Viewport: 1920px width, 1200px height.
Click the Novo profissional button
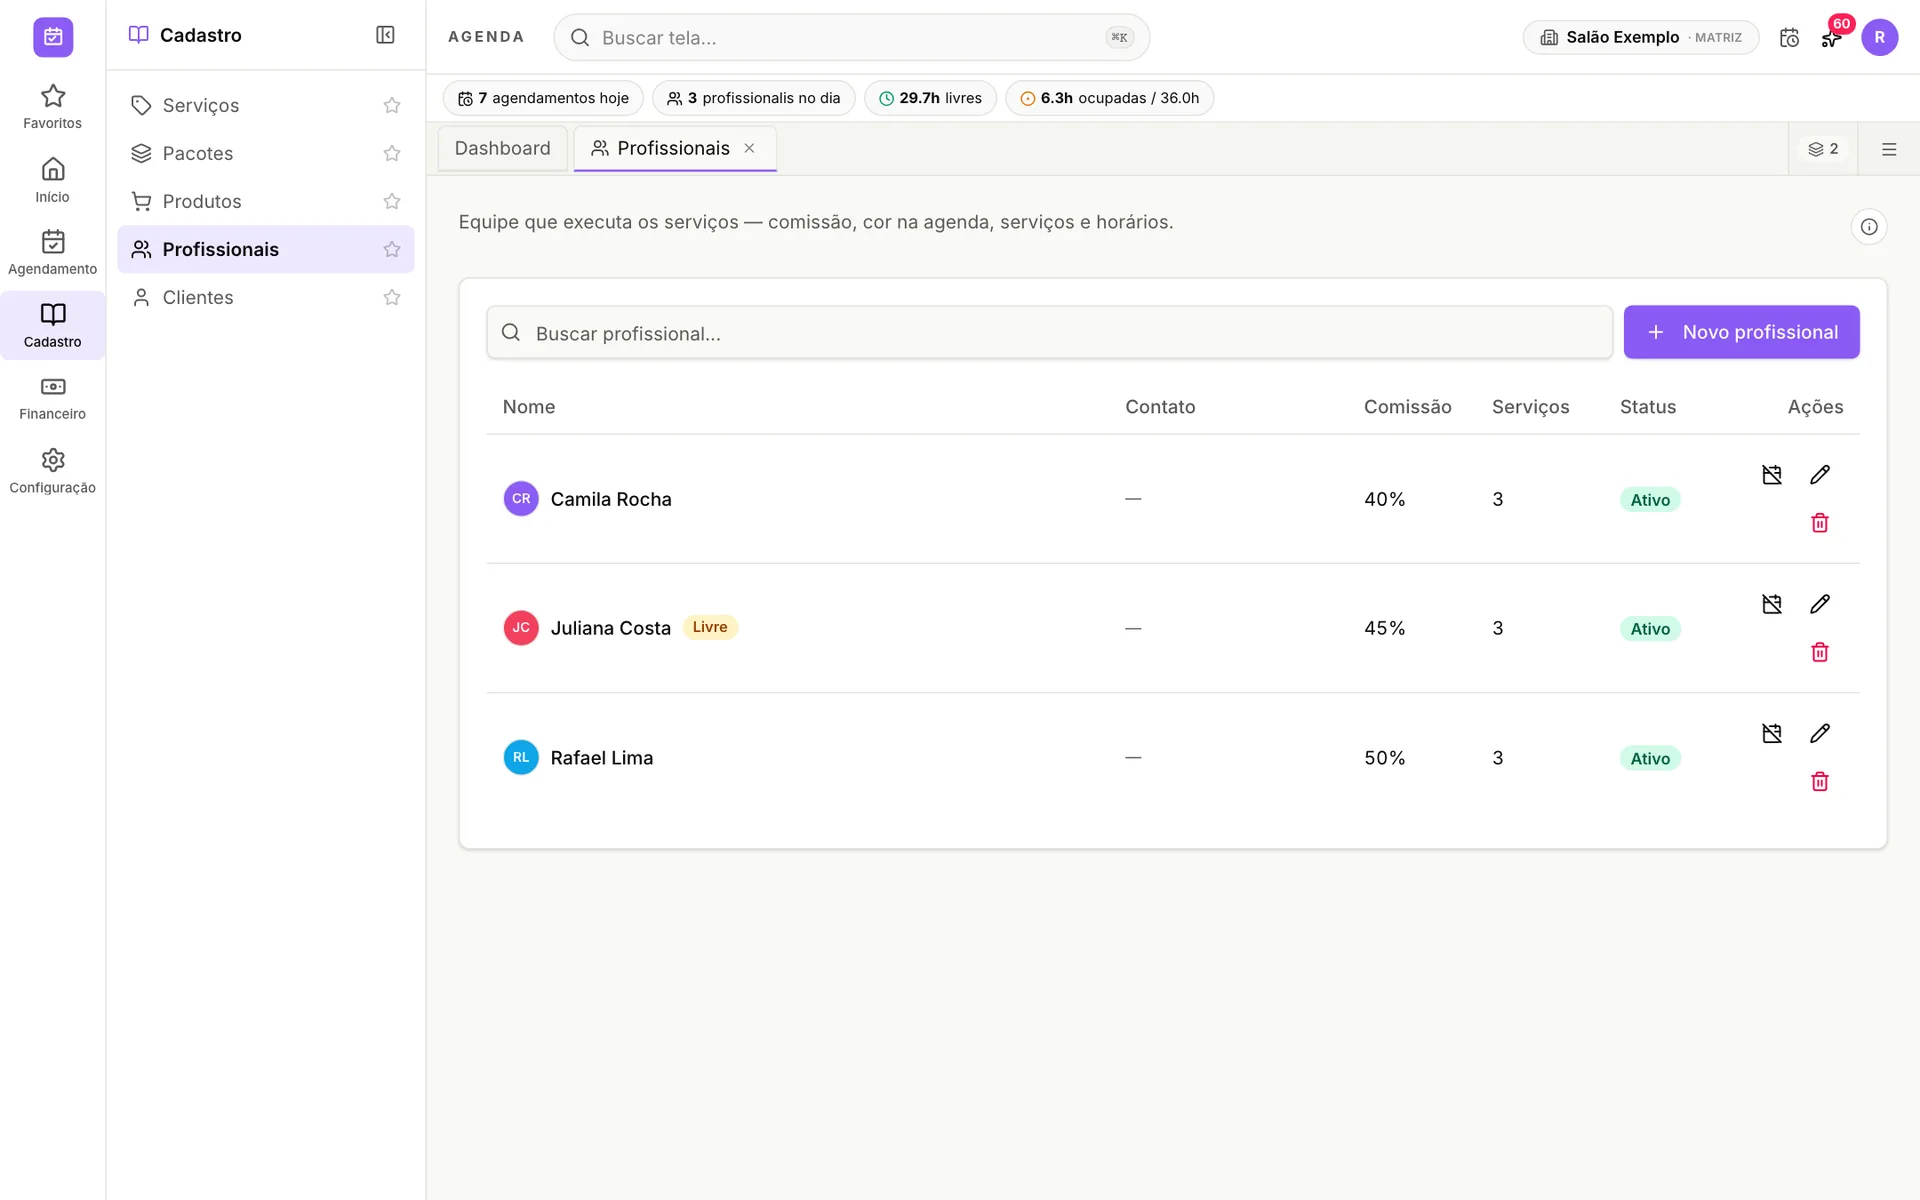pos(1741,332)
